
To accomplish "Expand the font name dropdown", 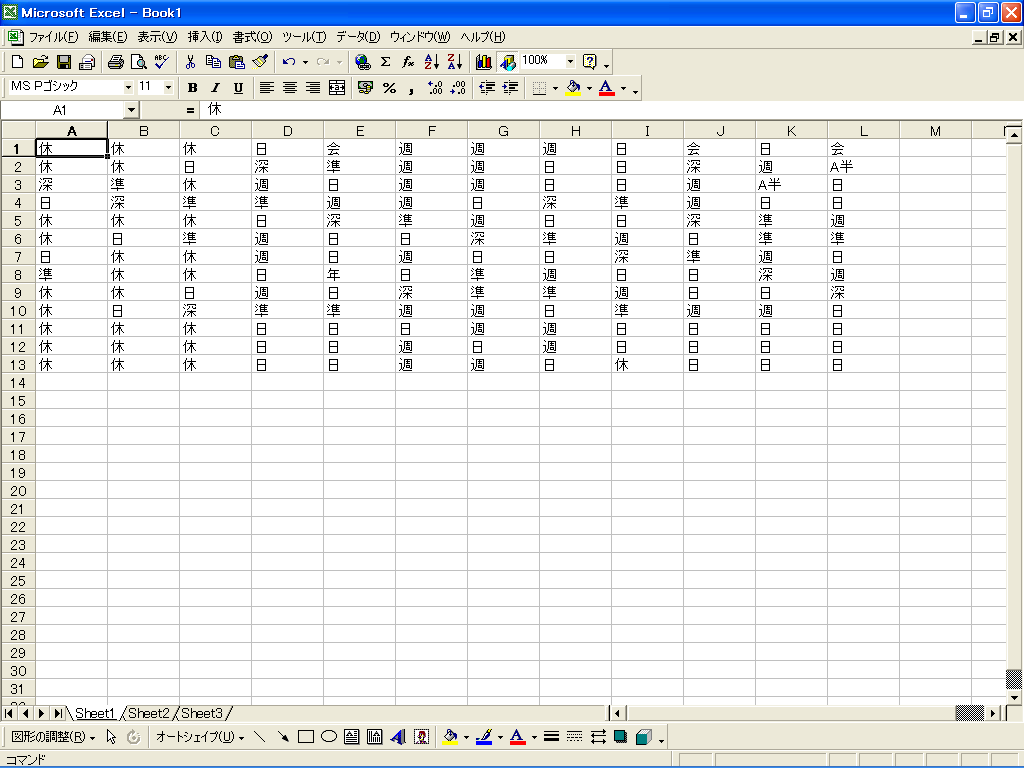I will [128, 87].
